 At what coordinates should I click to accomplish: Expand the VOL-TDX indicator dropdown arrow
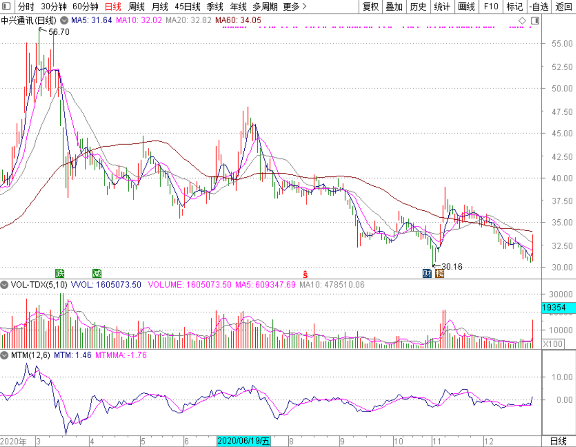point(4,285)
